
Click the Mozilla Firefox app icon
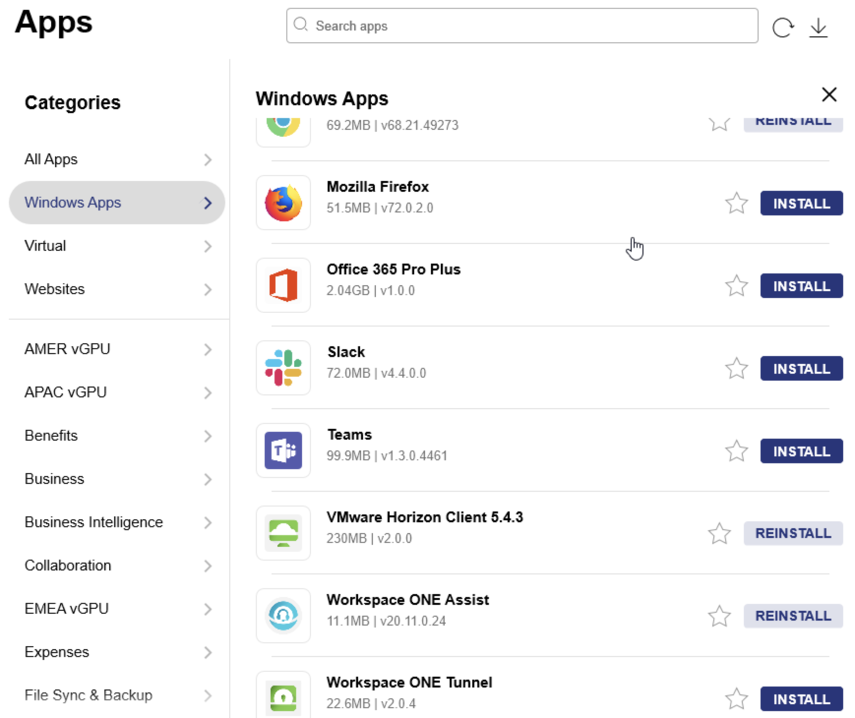[283, 203]
